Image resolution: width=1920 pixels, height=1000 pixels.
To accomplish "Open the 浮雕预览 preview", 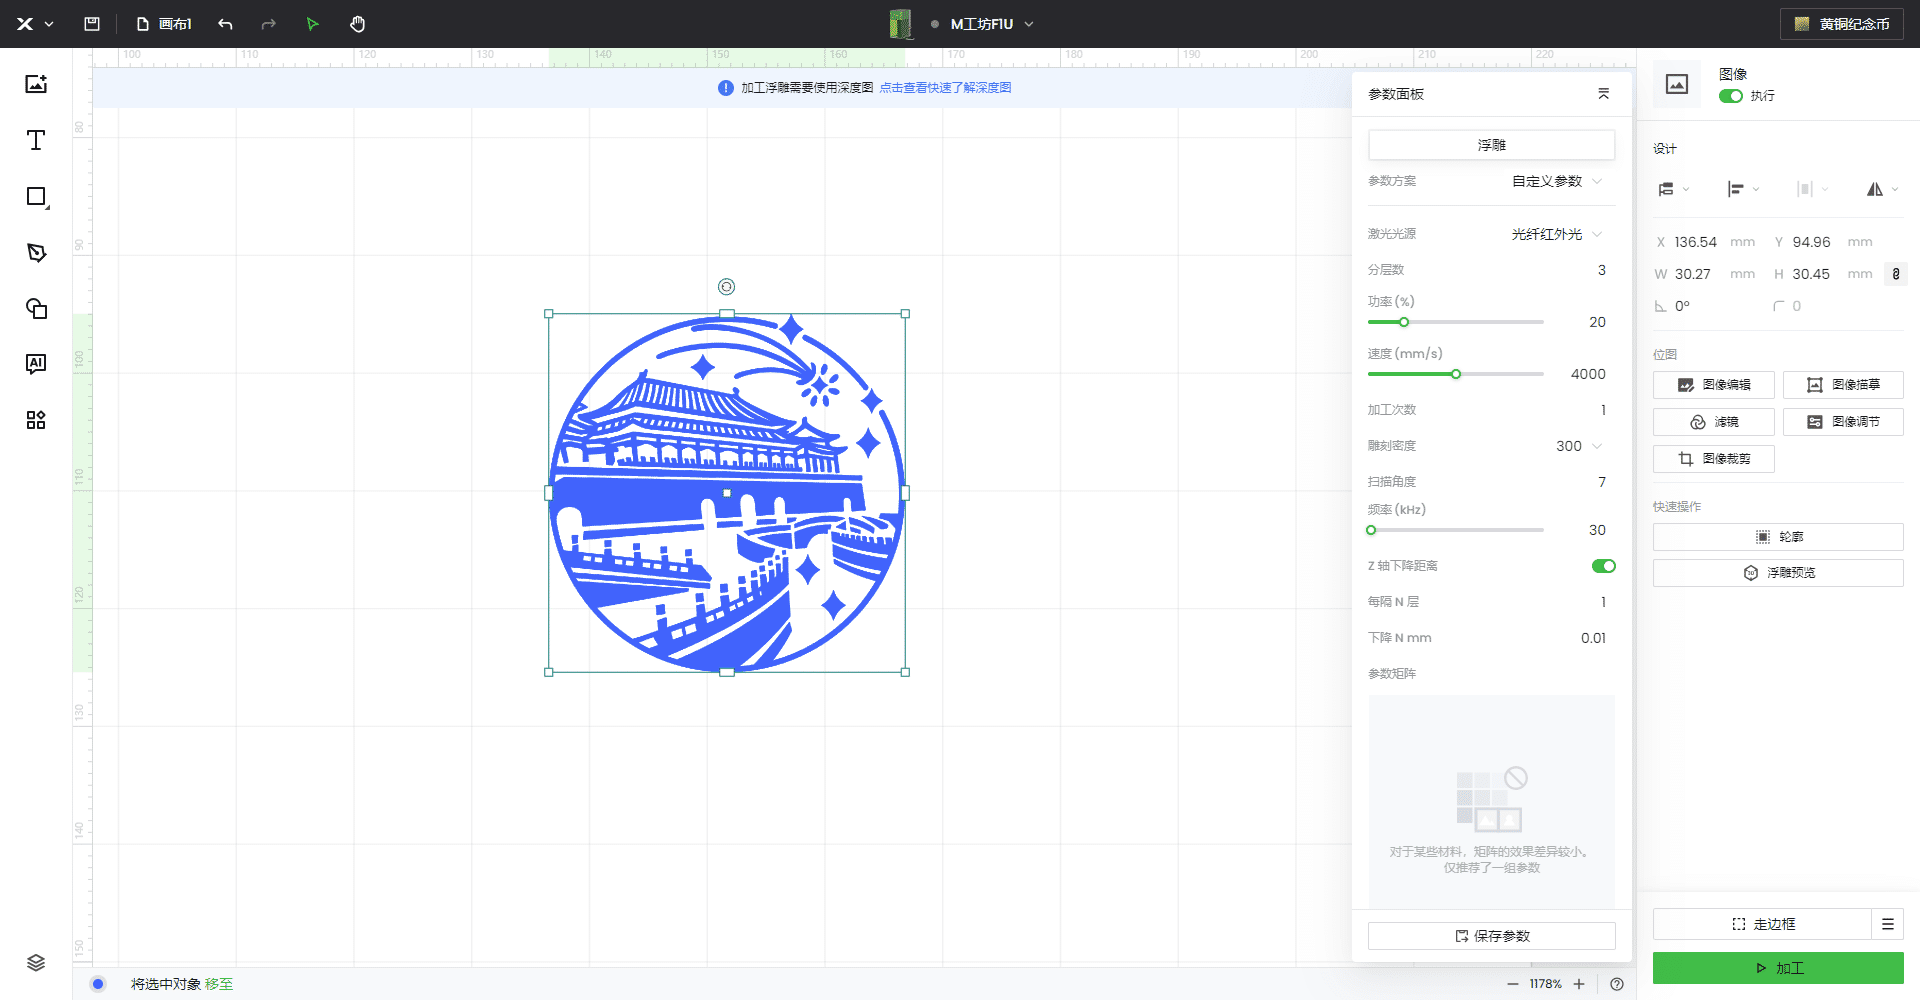I will (1778, 573).
